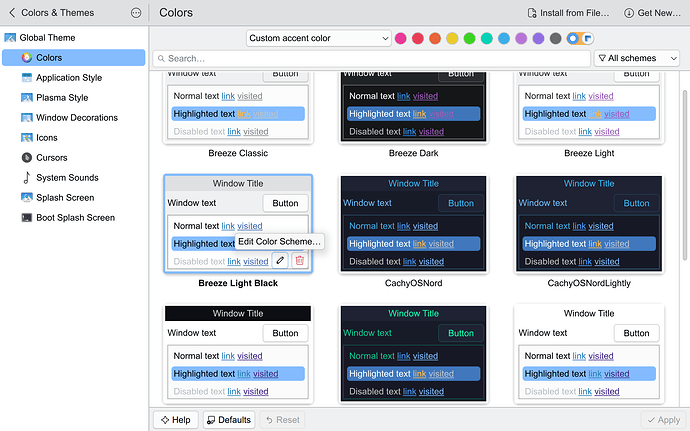Screen dimensions: 690x431
Task: Click the Breeze Light Black scheme label
Action: (238, 283)
